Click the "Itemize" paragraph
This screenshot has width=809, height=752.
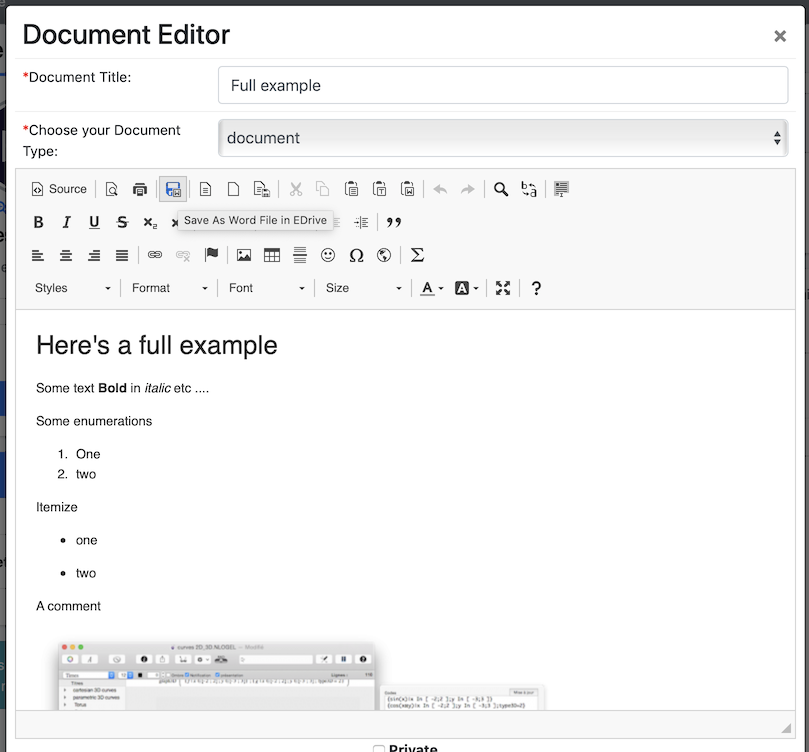pos(57,507)
